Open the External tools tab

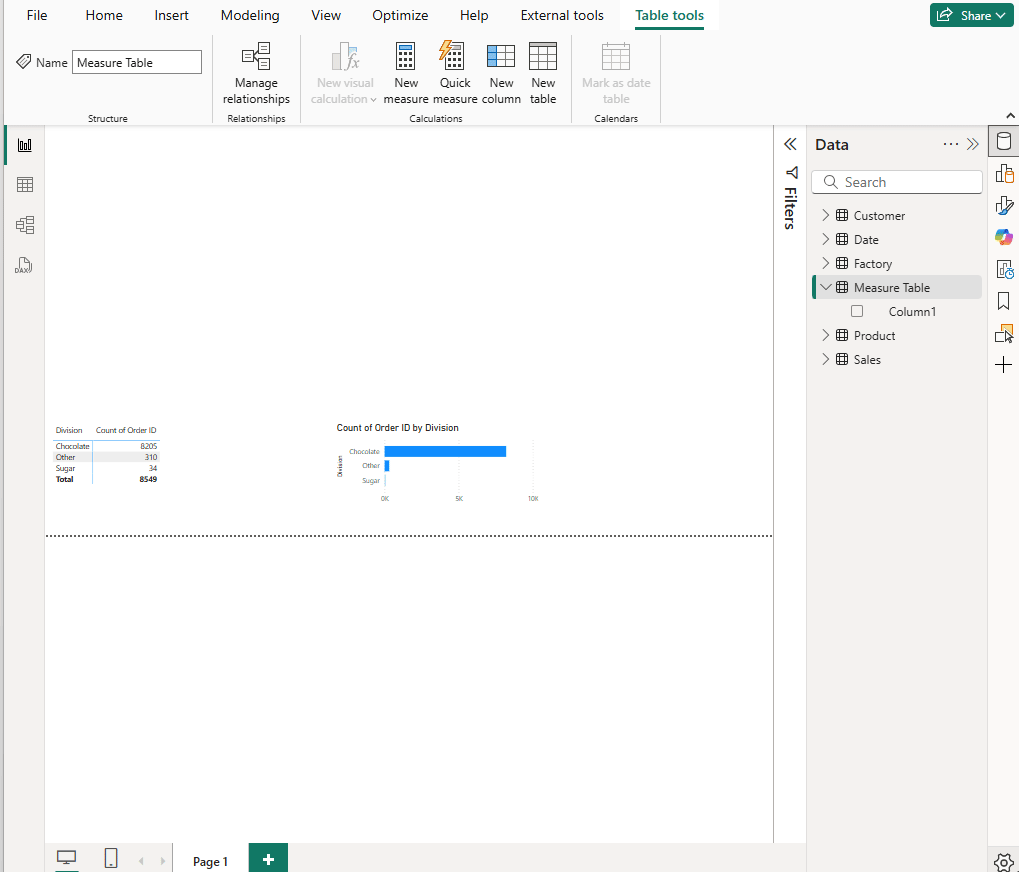pyautogui.click(x=562, y=16)
